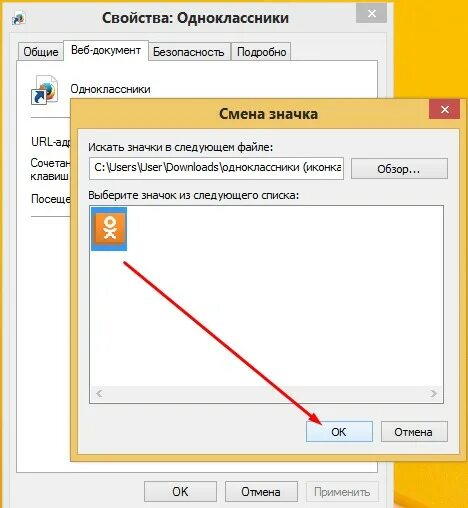Click right arrow of icon list scrollbar
Viewport: 468px width, 508px height.
coord(433,394)
